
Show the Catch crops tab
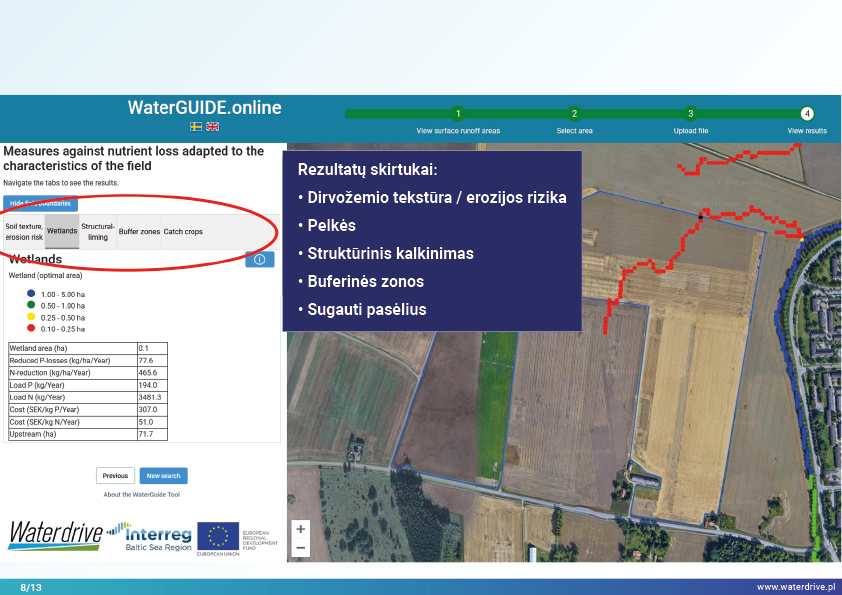[x=183, y=232]
